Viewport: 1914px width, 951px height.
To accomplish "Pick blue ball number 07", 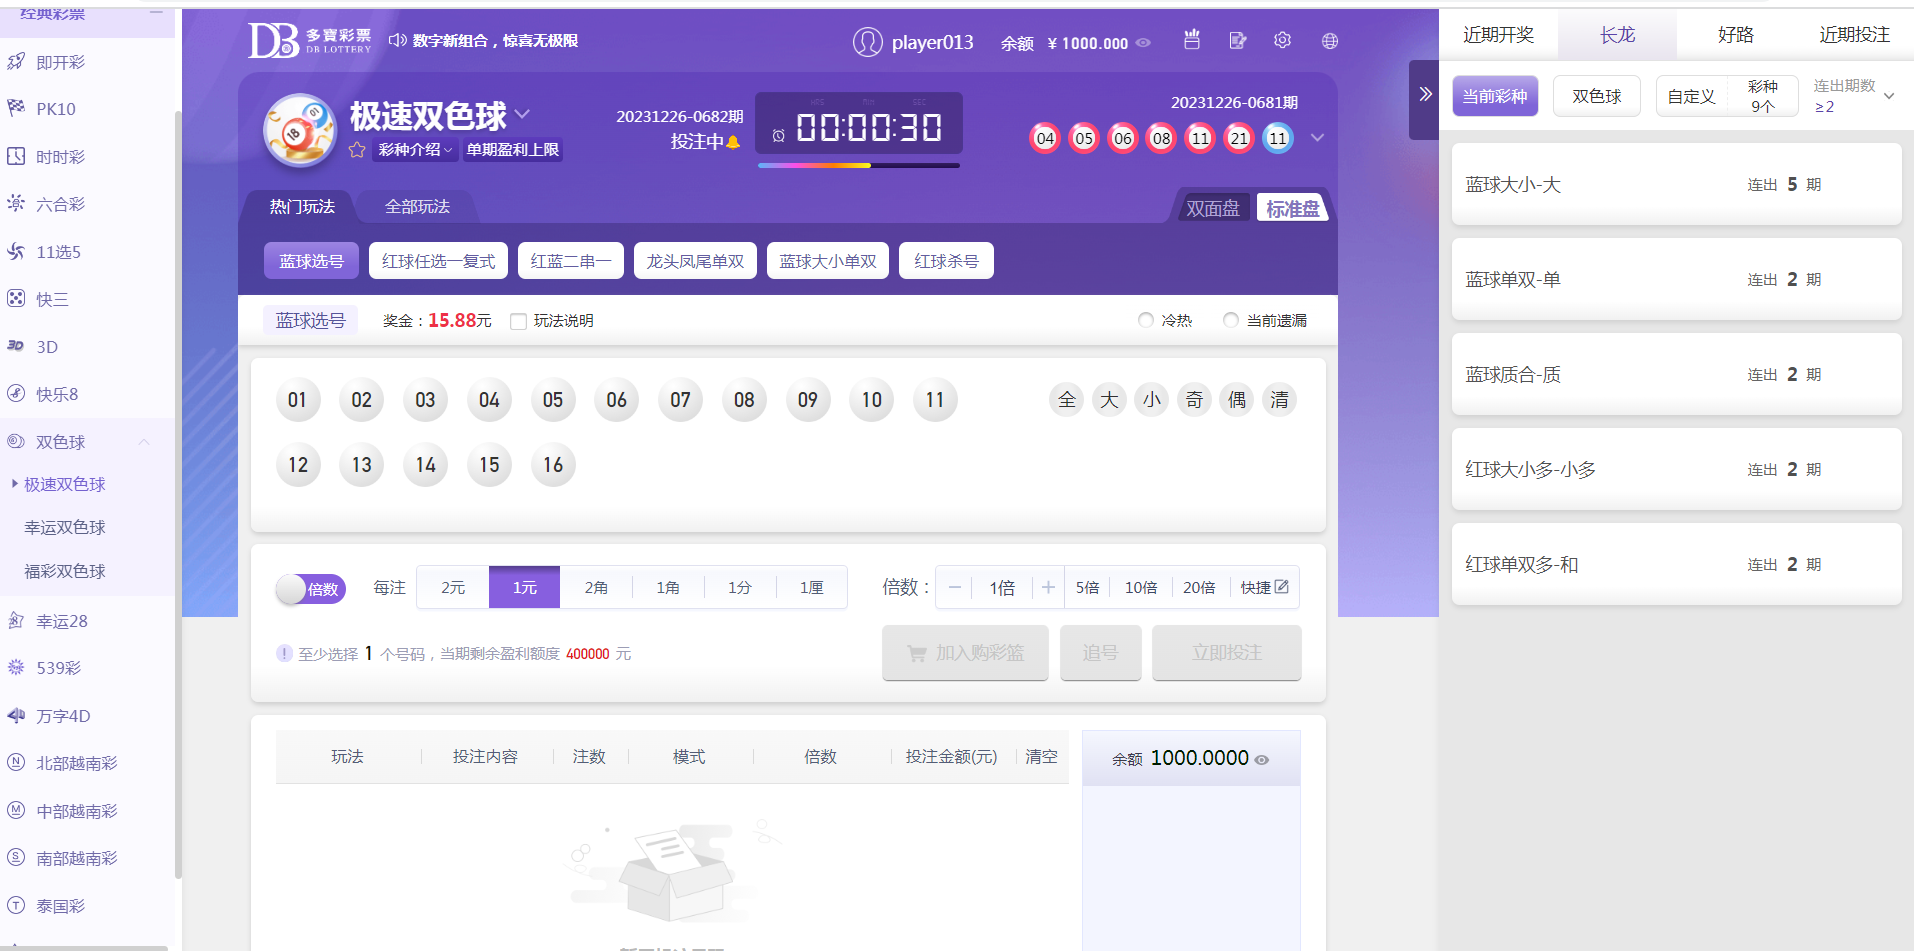I will click(x=680, y=400).
